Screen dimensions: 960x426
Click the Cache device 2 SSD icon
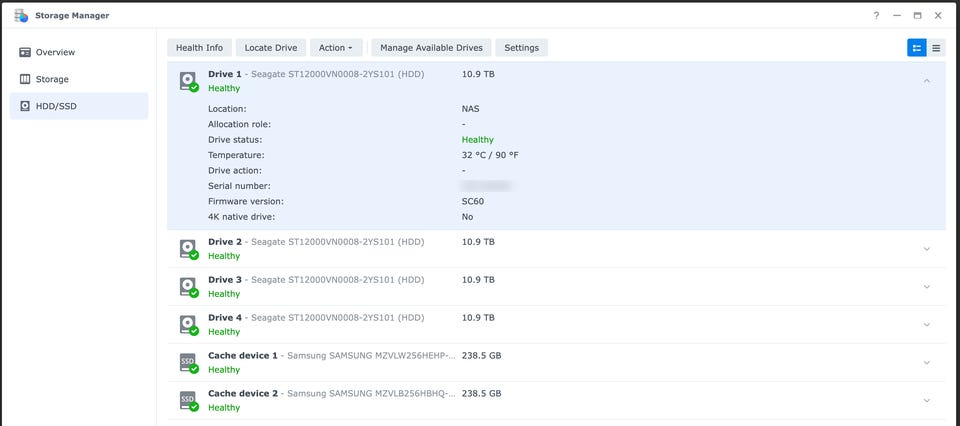pyautogui.click(x=189, y=401)
